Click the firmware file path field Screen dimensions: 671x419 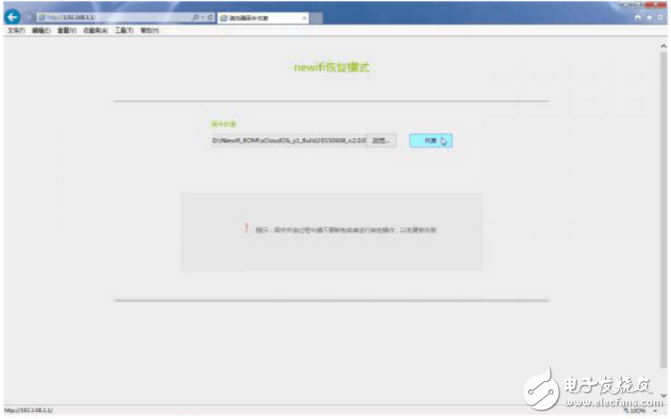(x=288, y=141)
